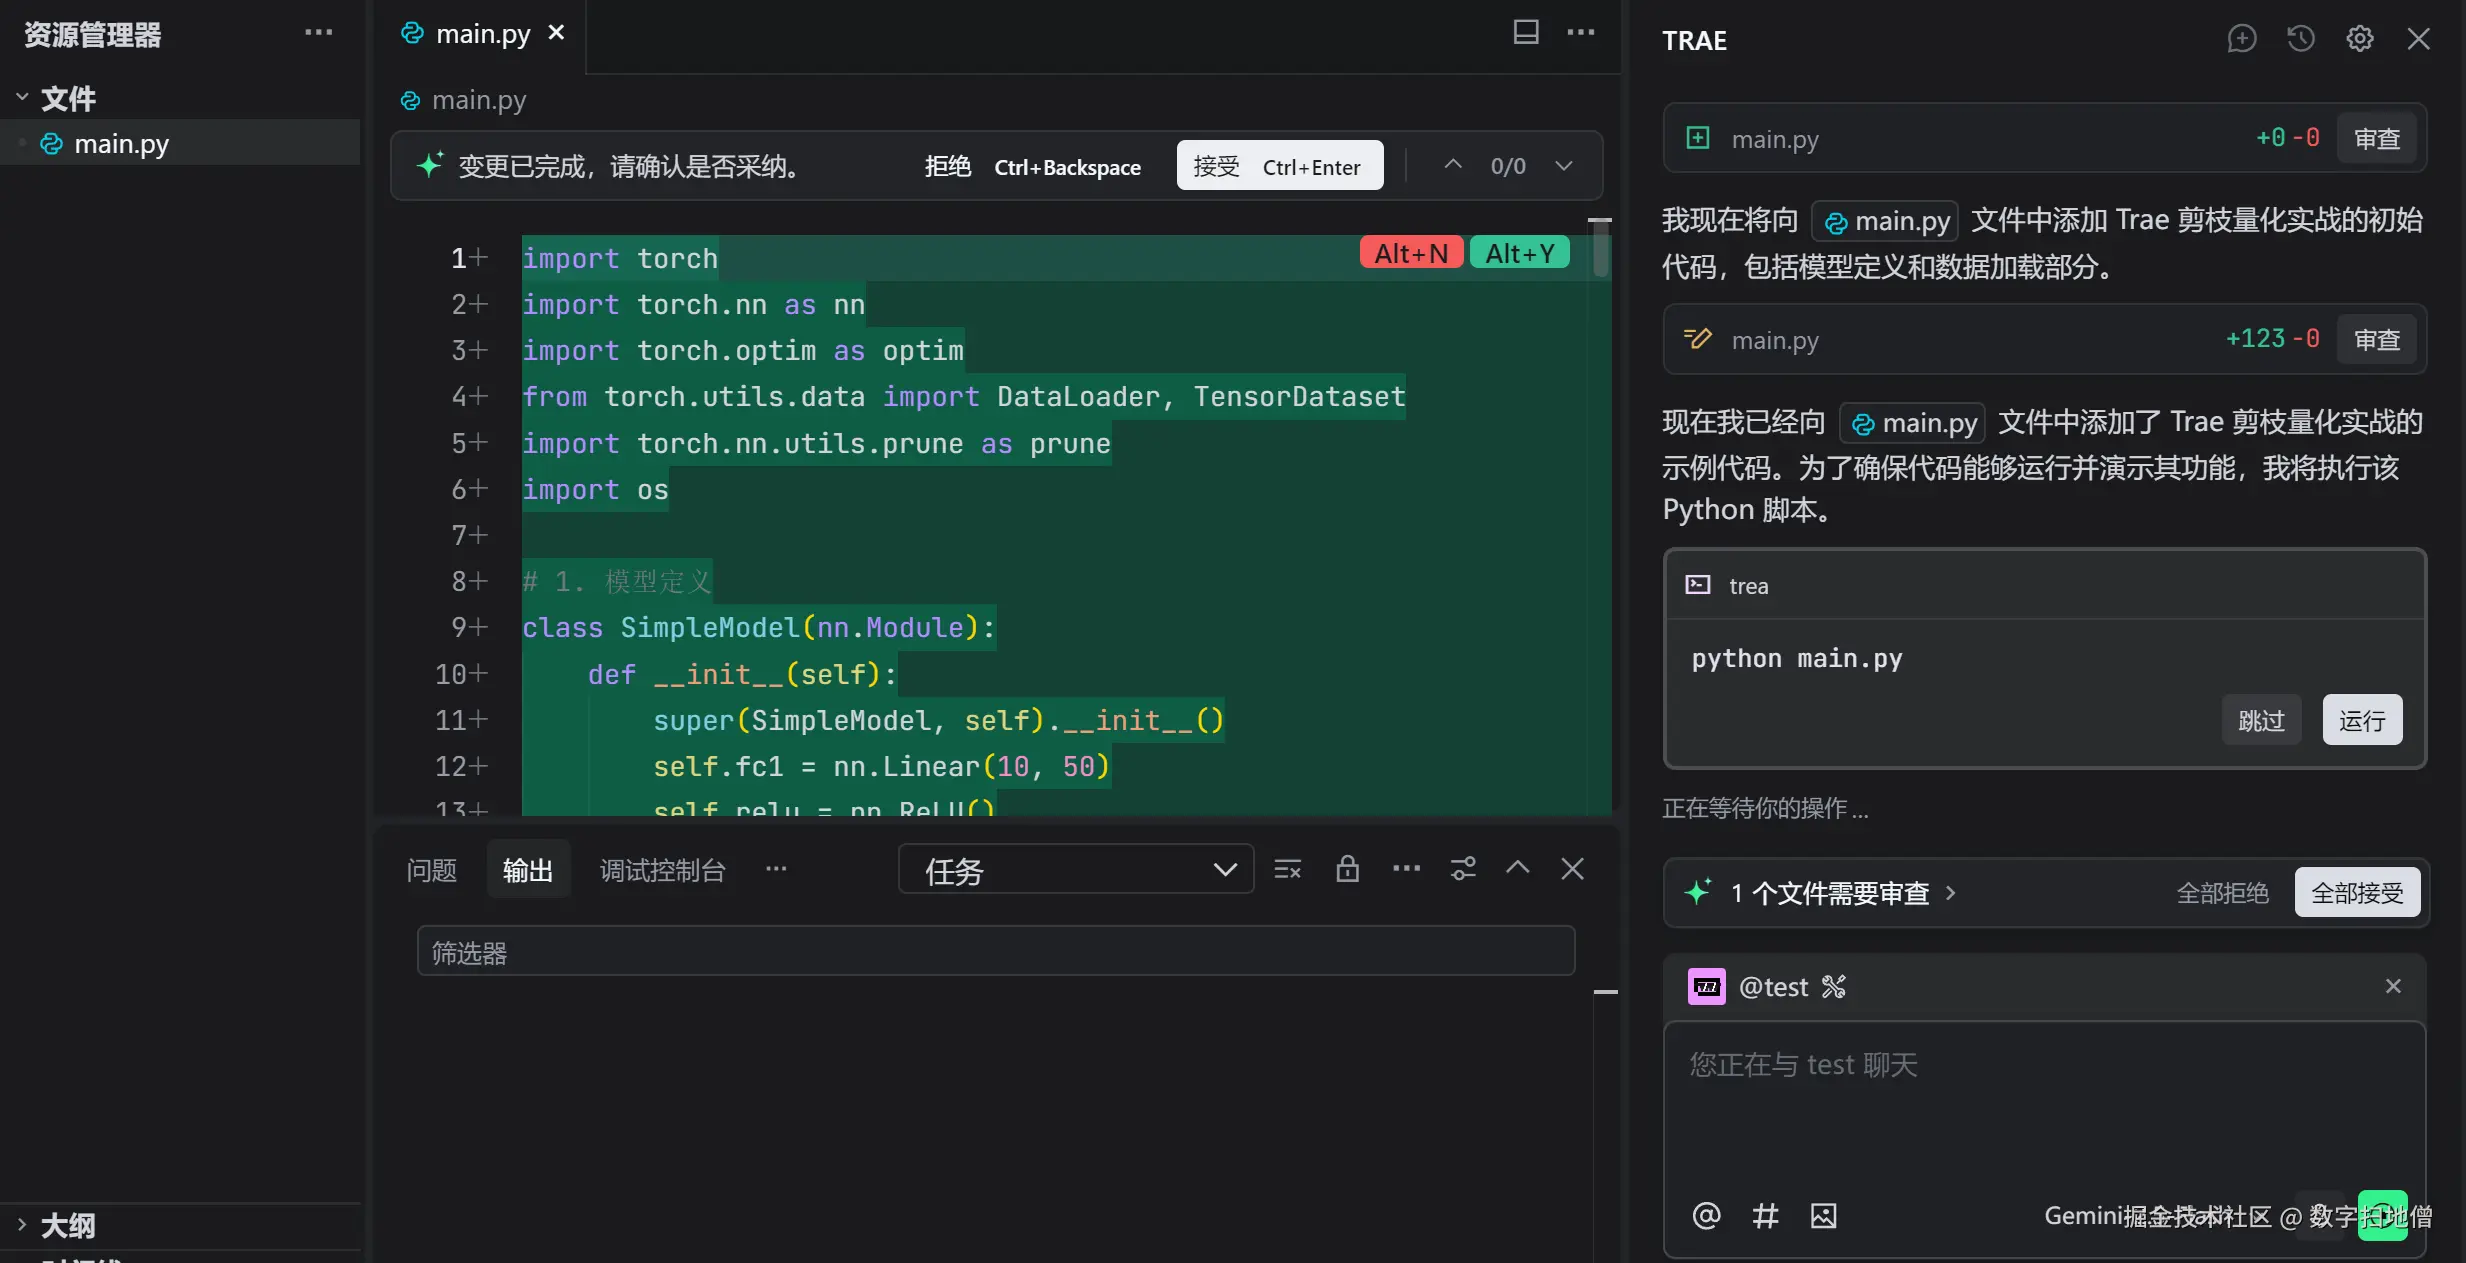
Task: Click 全部接受 to accept all changes
Action: [x=2356, y=892]
